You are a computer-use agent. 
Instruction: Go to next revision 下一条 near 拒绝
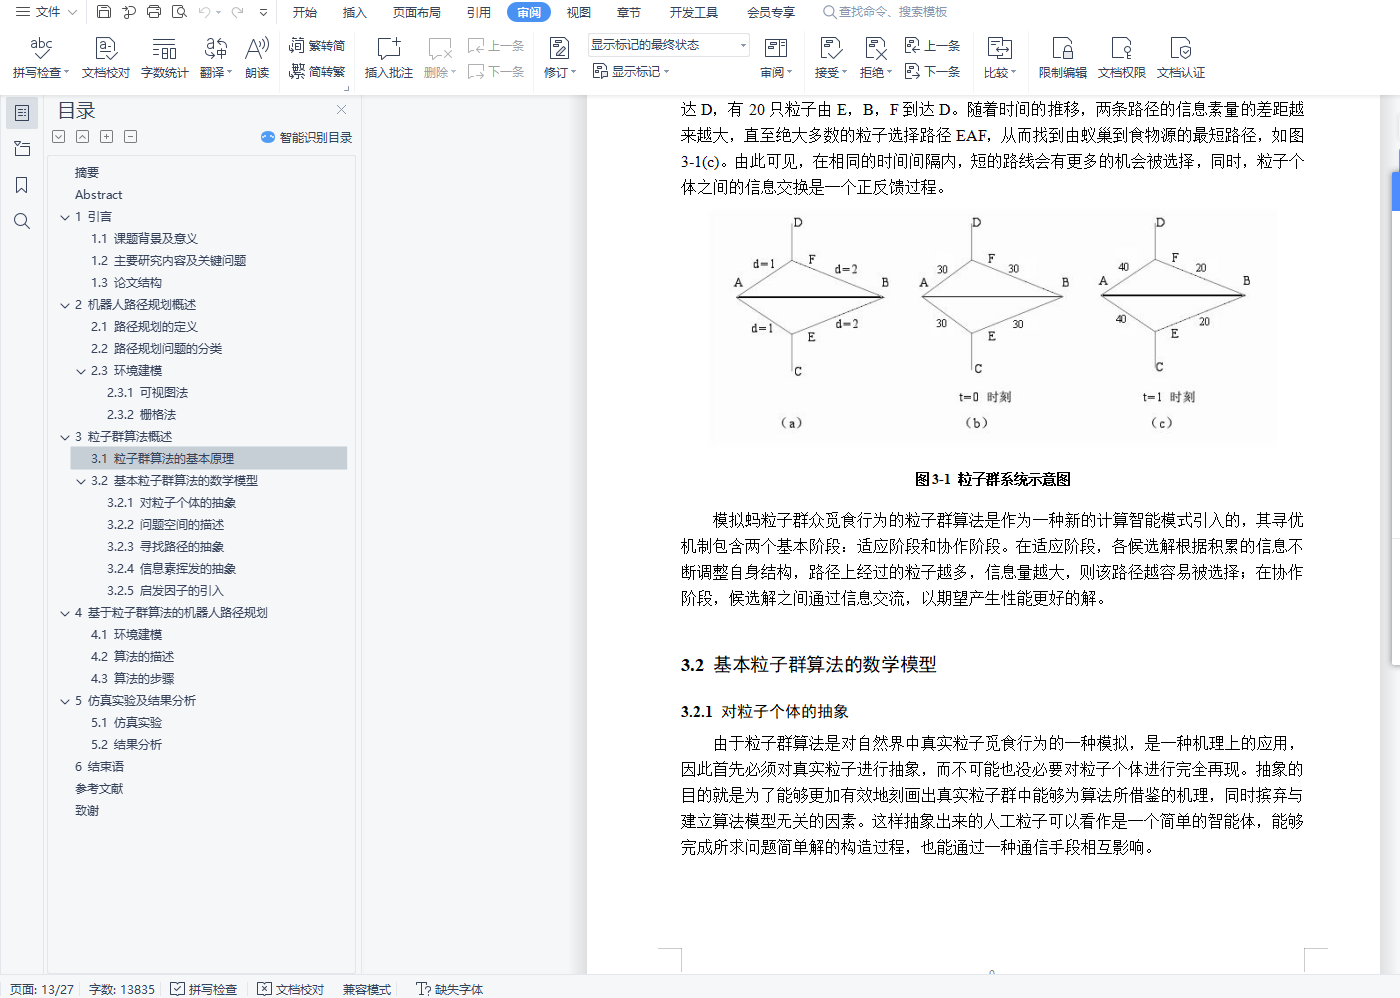(x=932, y=71)
